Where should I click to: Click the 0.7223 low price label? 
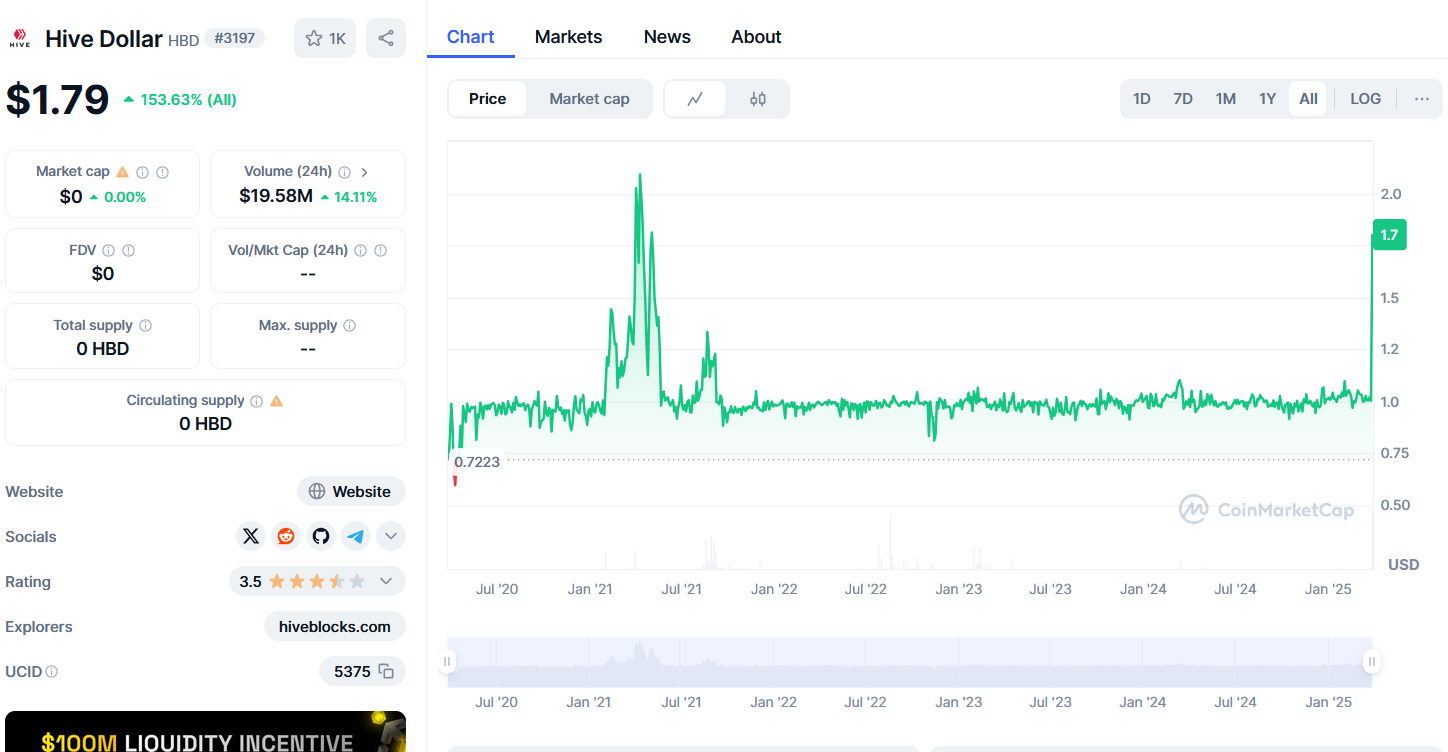477,462
